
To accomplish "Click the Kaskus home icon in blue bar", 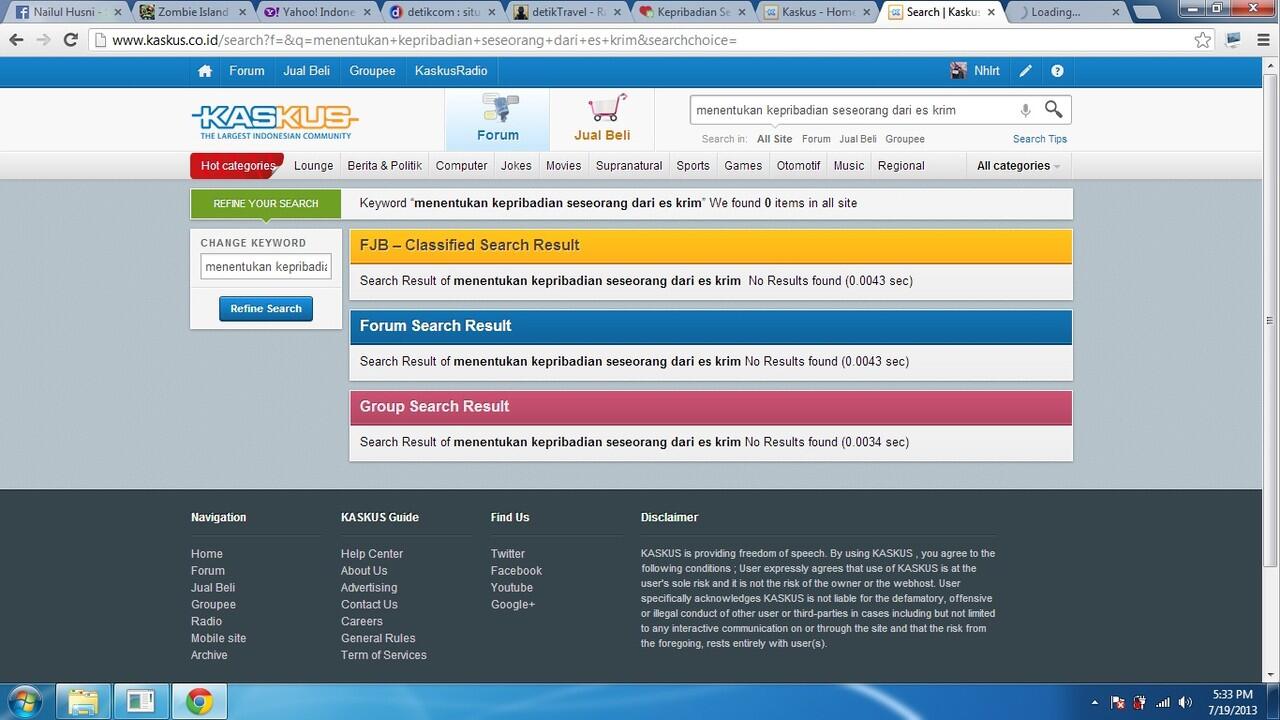I will click(x=205, y=71).
